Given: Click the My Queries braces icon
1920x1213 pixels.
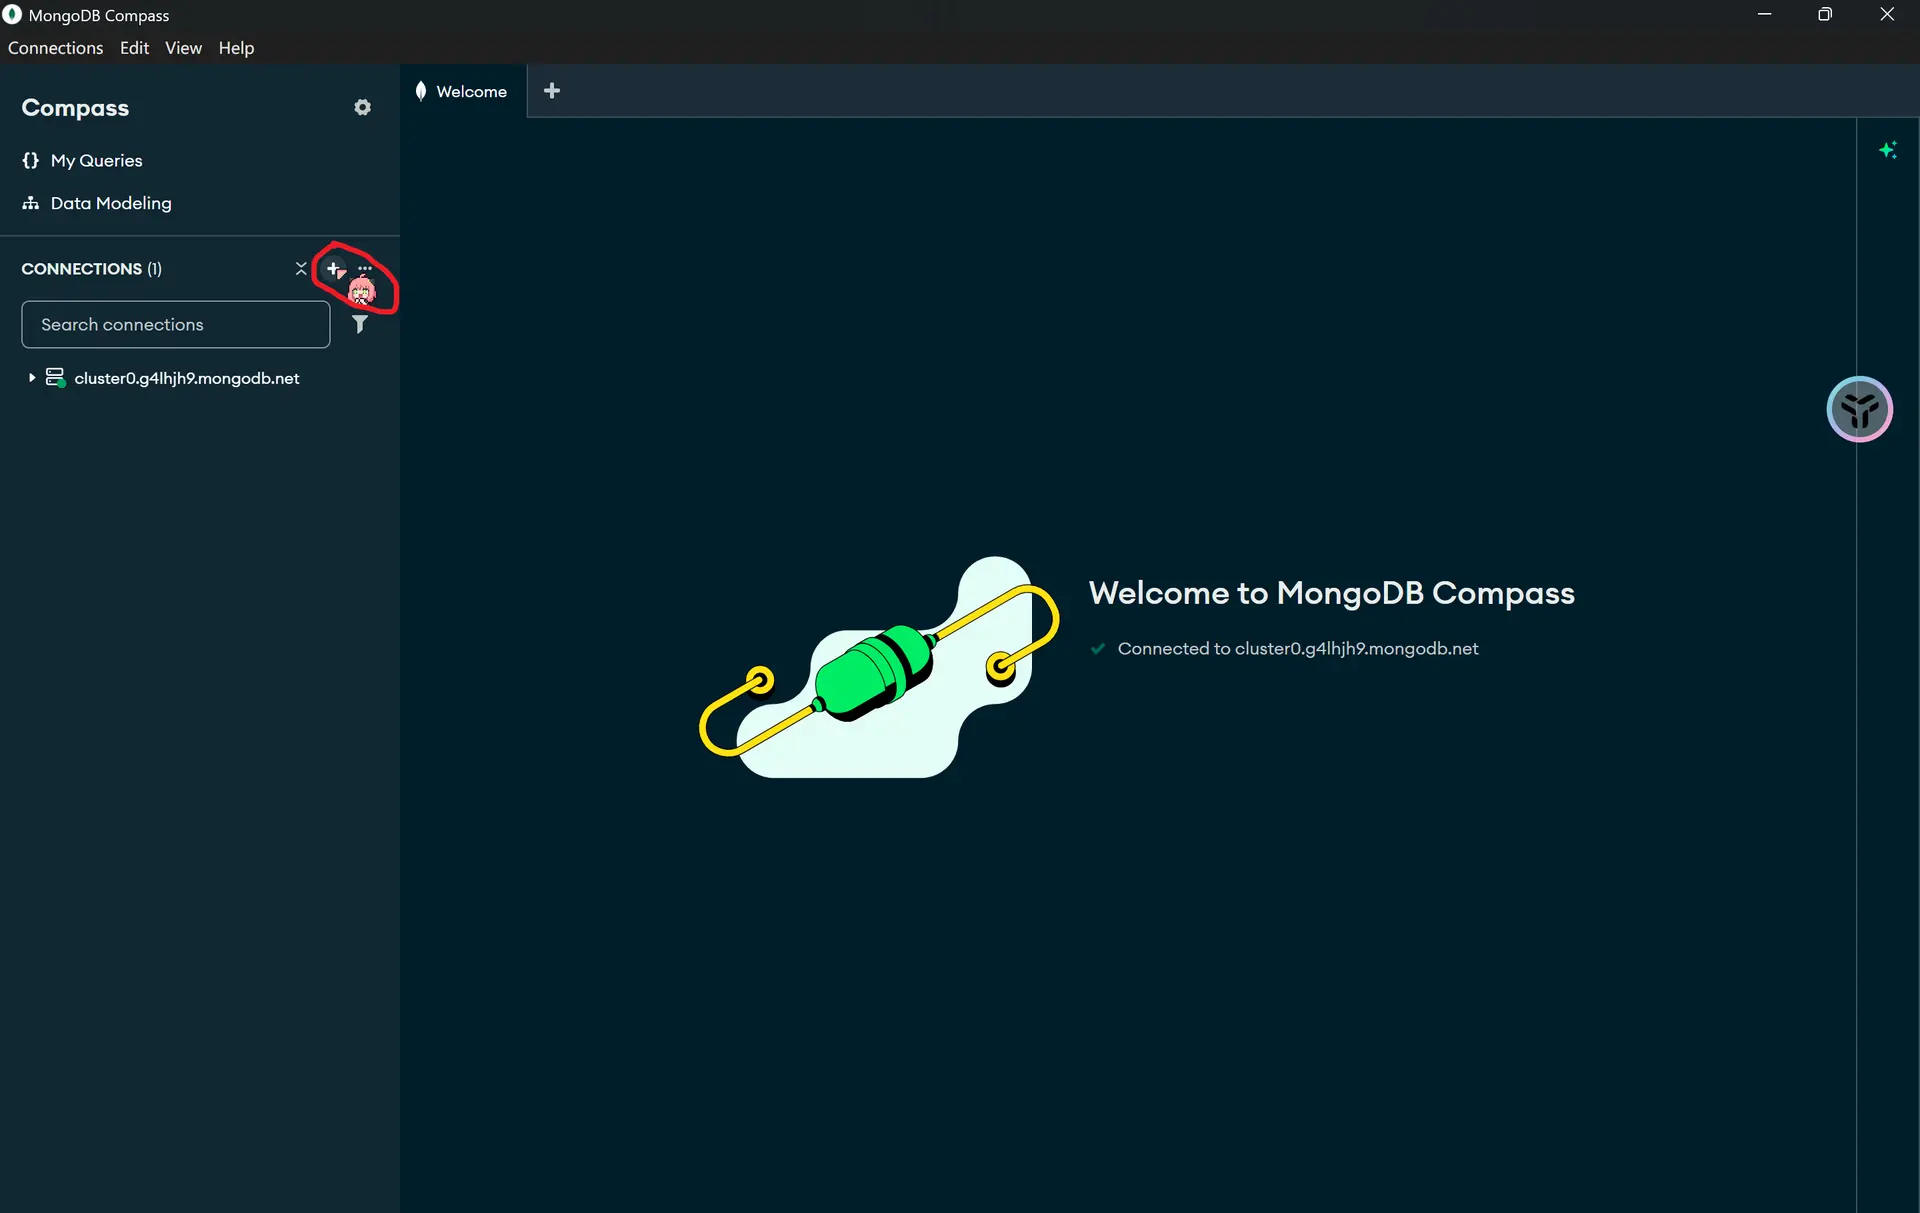Looking at the screenshot, I should pos(30,160).
